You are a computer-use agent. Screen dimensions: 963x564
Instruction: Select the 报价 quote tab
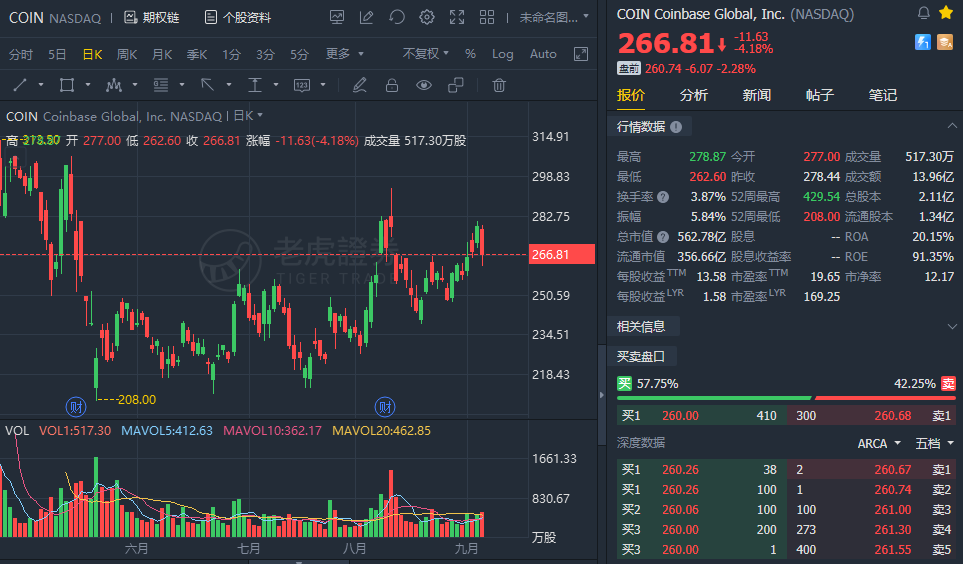631,95
